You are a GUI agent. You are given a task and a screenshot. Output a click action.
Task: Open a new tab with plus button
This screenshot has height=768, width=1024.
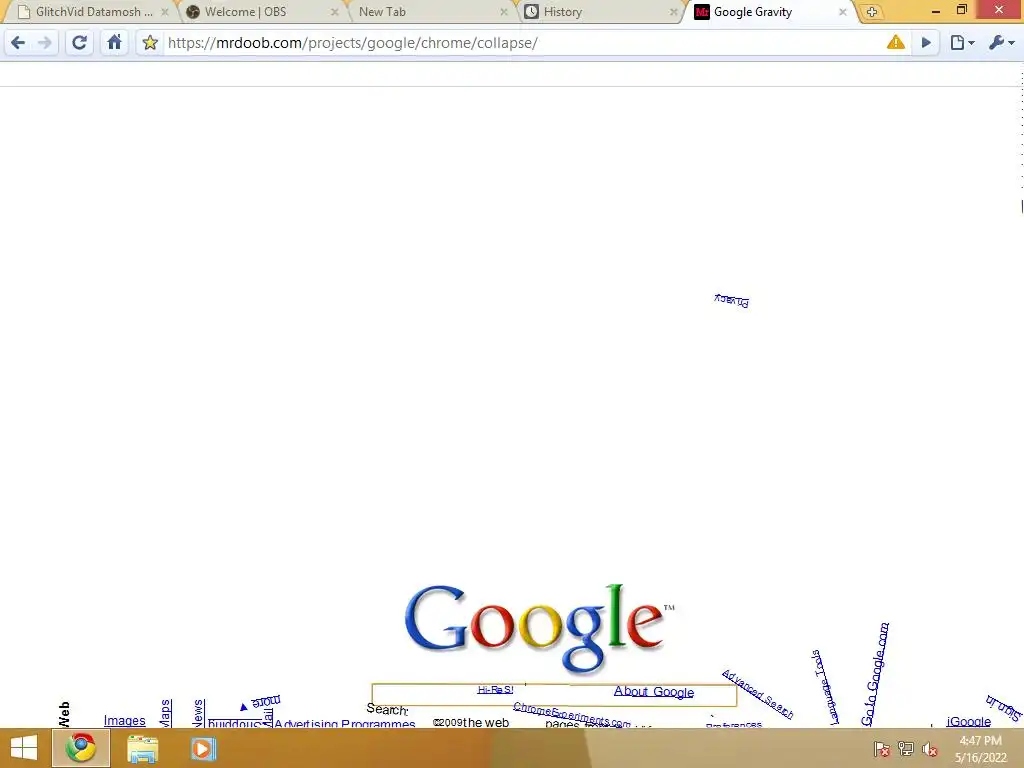click(x=871, y=12)
